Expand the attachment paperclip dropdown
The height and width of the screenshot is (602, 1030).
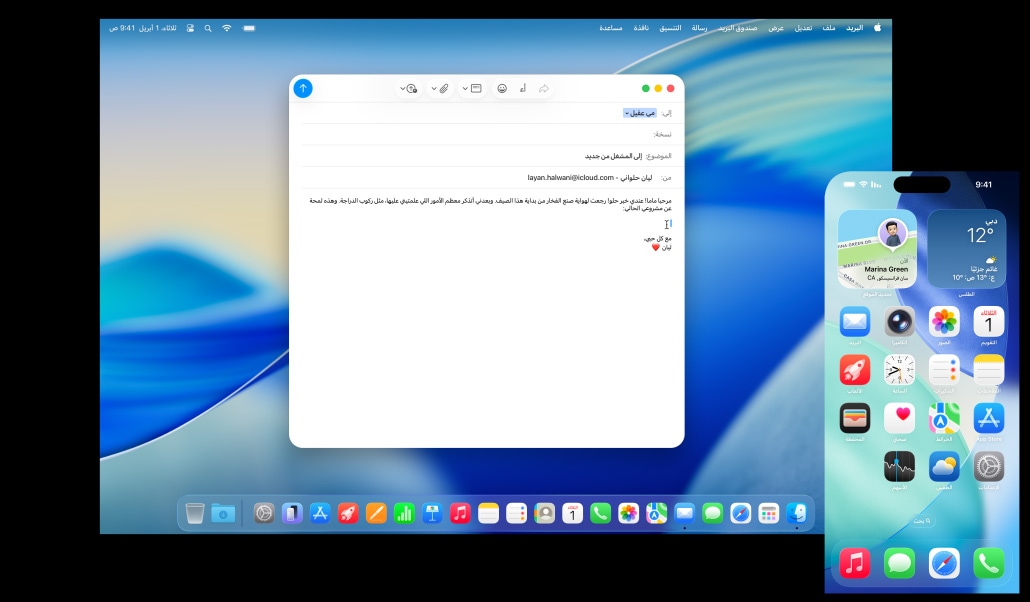[434, 88]
